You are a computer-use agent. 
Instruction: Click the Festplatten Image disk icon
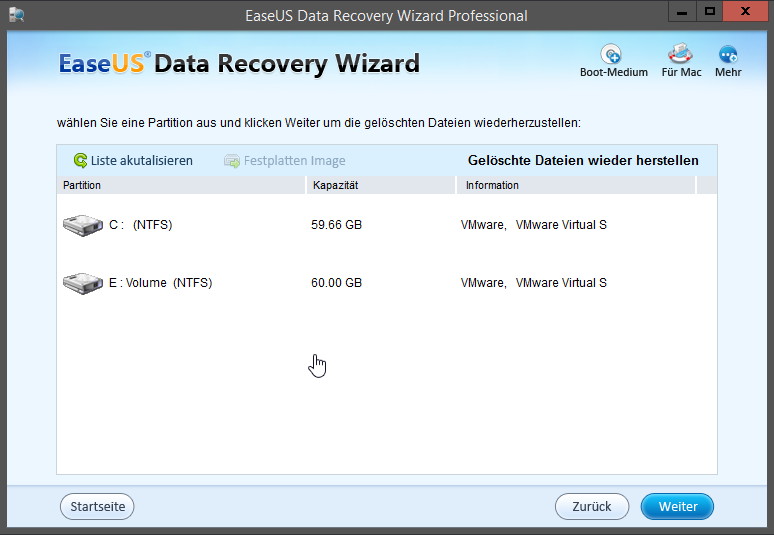tap(232, 161)
